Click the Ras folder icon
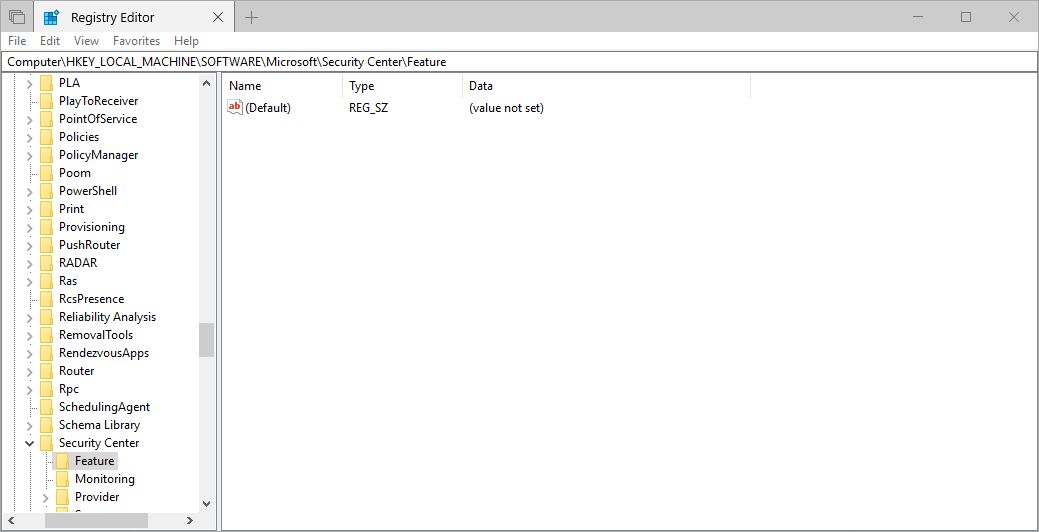 tap(46, 280)
